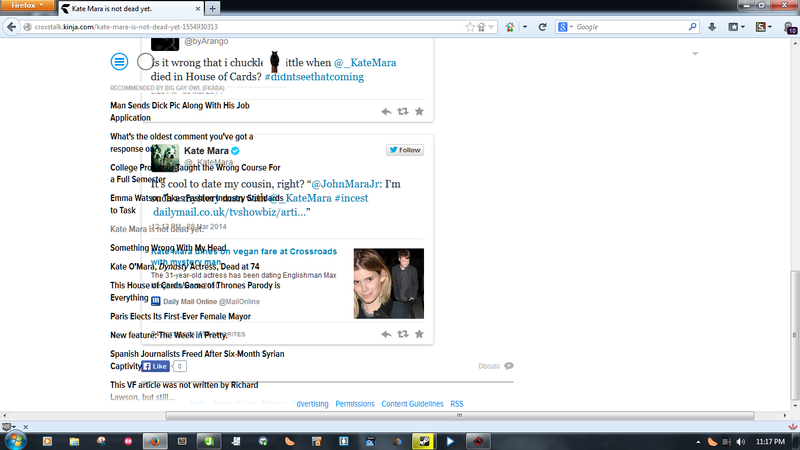Click the search magnifier in Google box

692,27
